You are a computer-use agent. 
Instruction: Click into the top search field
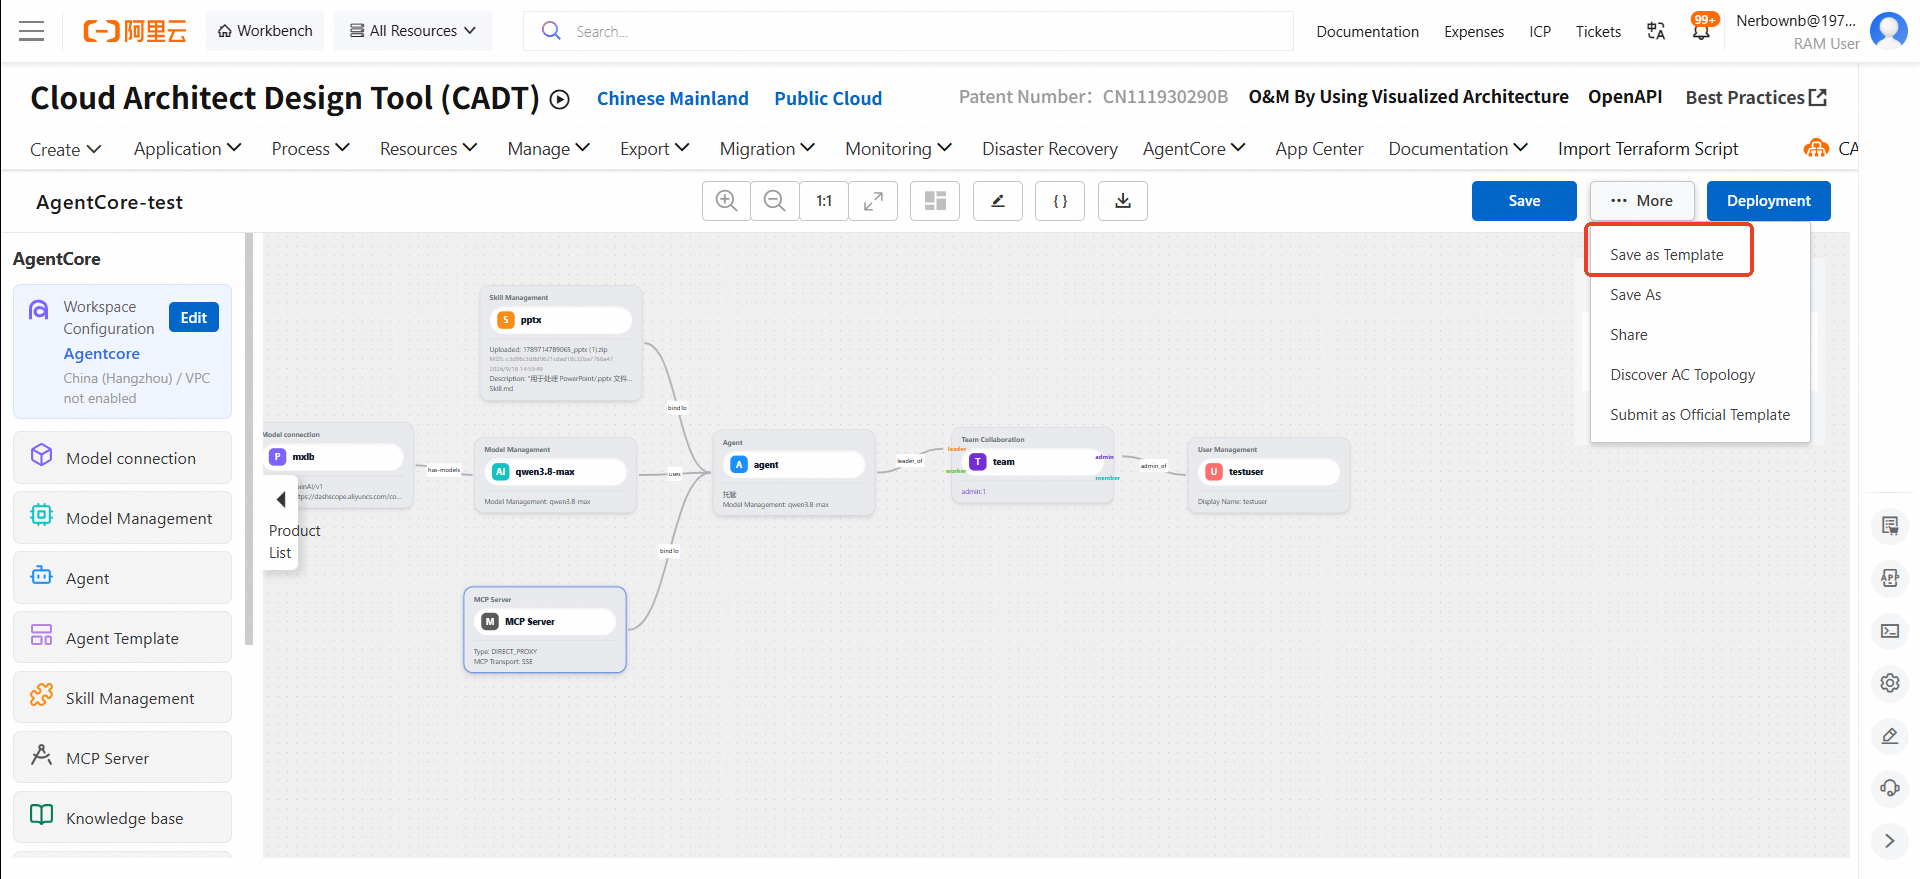click(908, 31)
